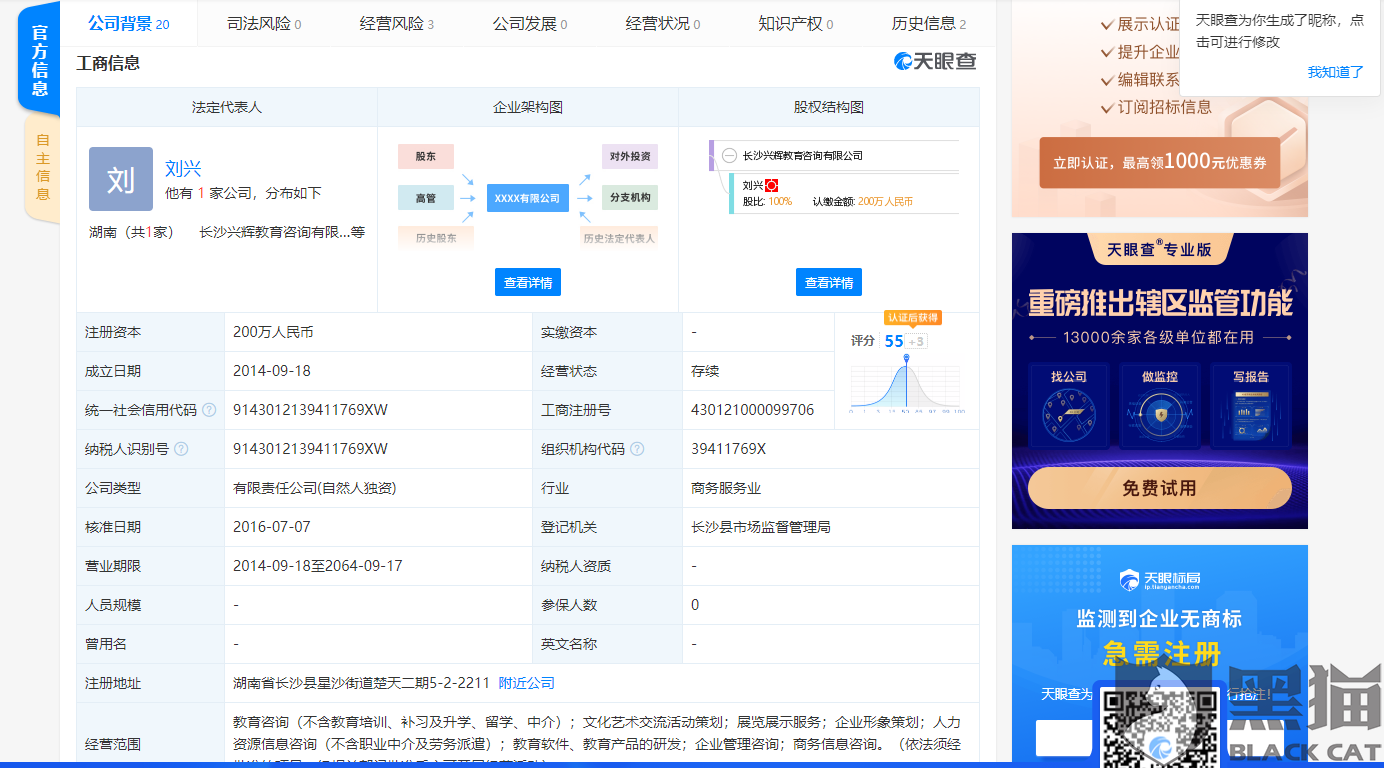Screen dimensions: 1384x768
Task: Click the QR code at the bottom right
Action: [x=1161, y=726]
